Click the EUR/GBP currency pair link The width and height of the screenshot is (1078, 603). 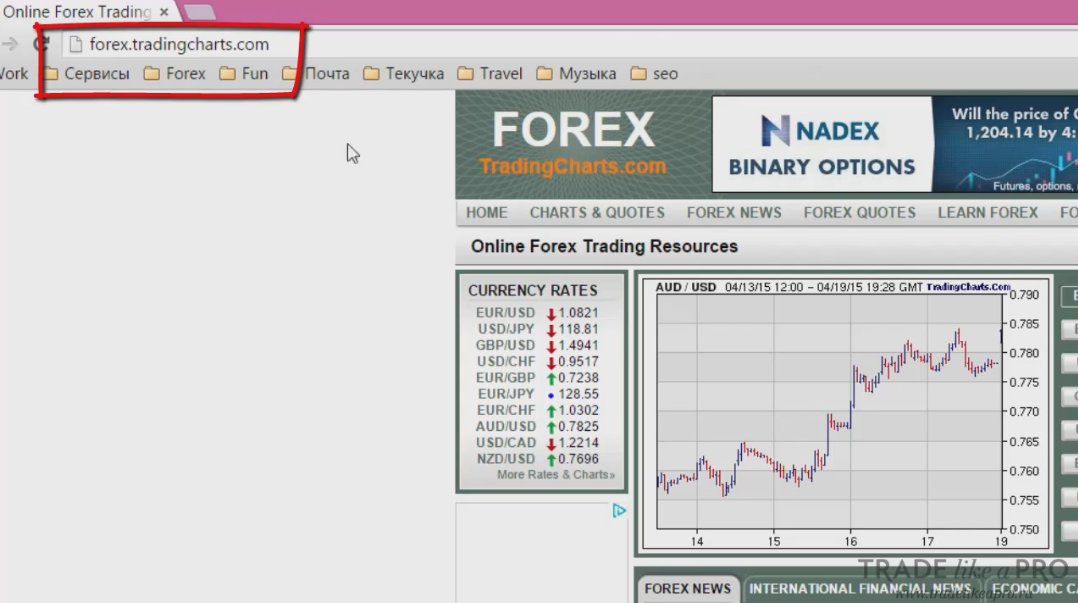click(505, 378)
